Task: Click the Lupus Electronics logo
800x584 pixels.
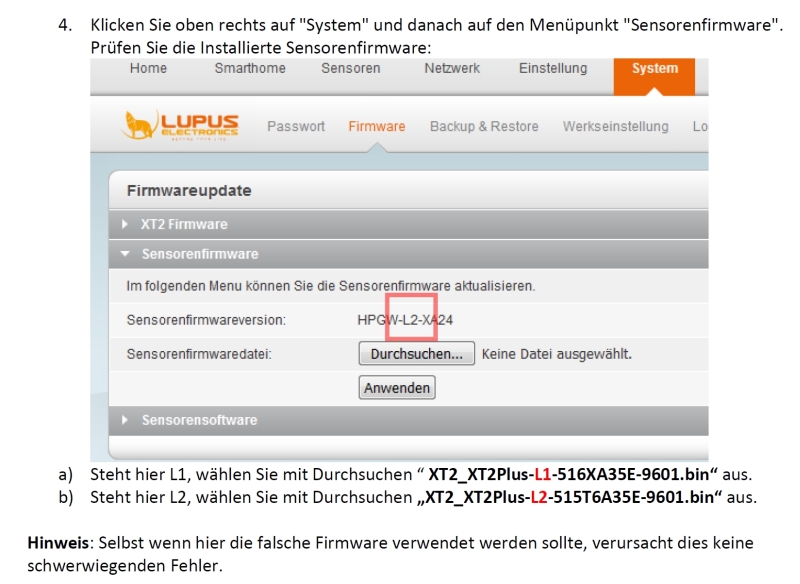Action: tap(181, 126)
